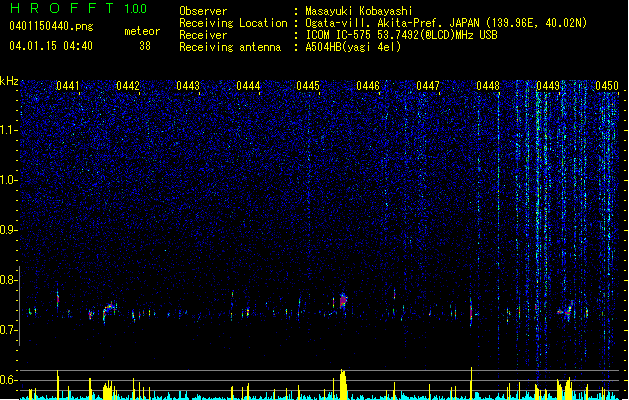The width and height of the screenshot is (629, 400).
Task: Select the file name 0401150440.png
Action: [x=51, y=26]
